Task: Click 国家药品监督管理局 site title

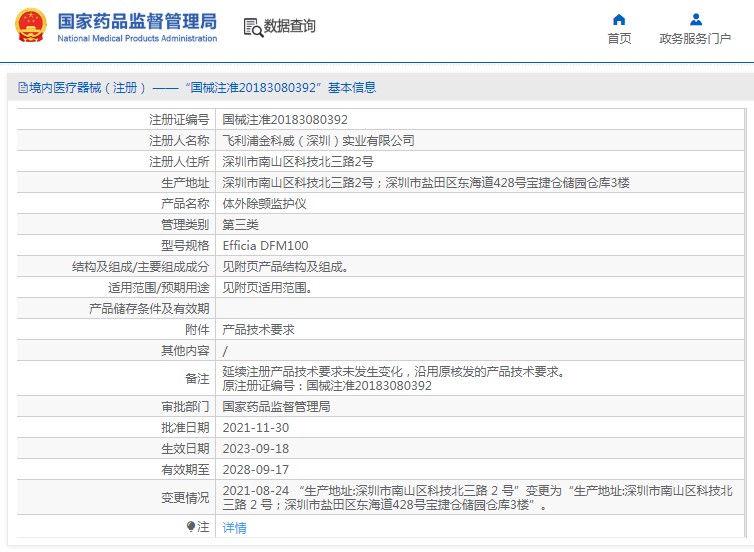Action: click(x=138, y=21)
